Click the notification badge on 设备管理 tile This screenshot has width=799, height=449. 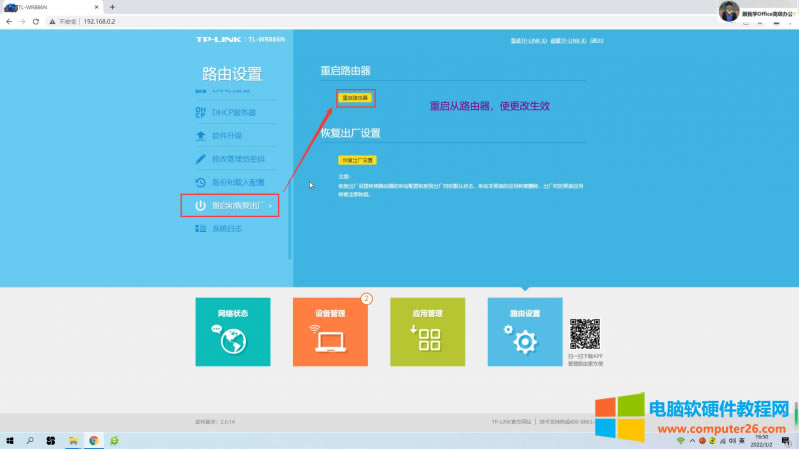366,299
